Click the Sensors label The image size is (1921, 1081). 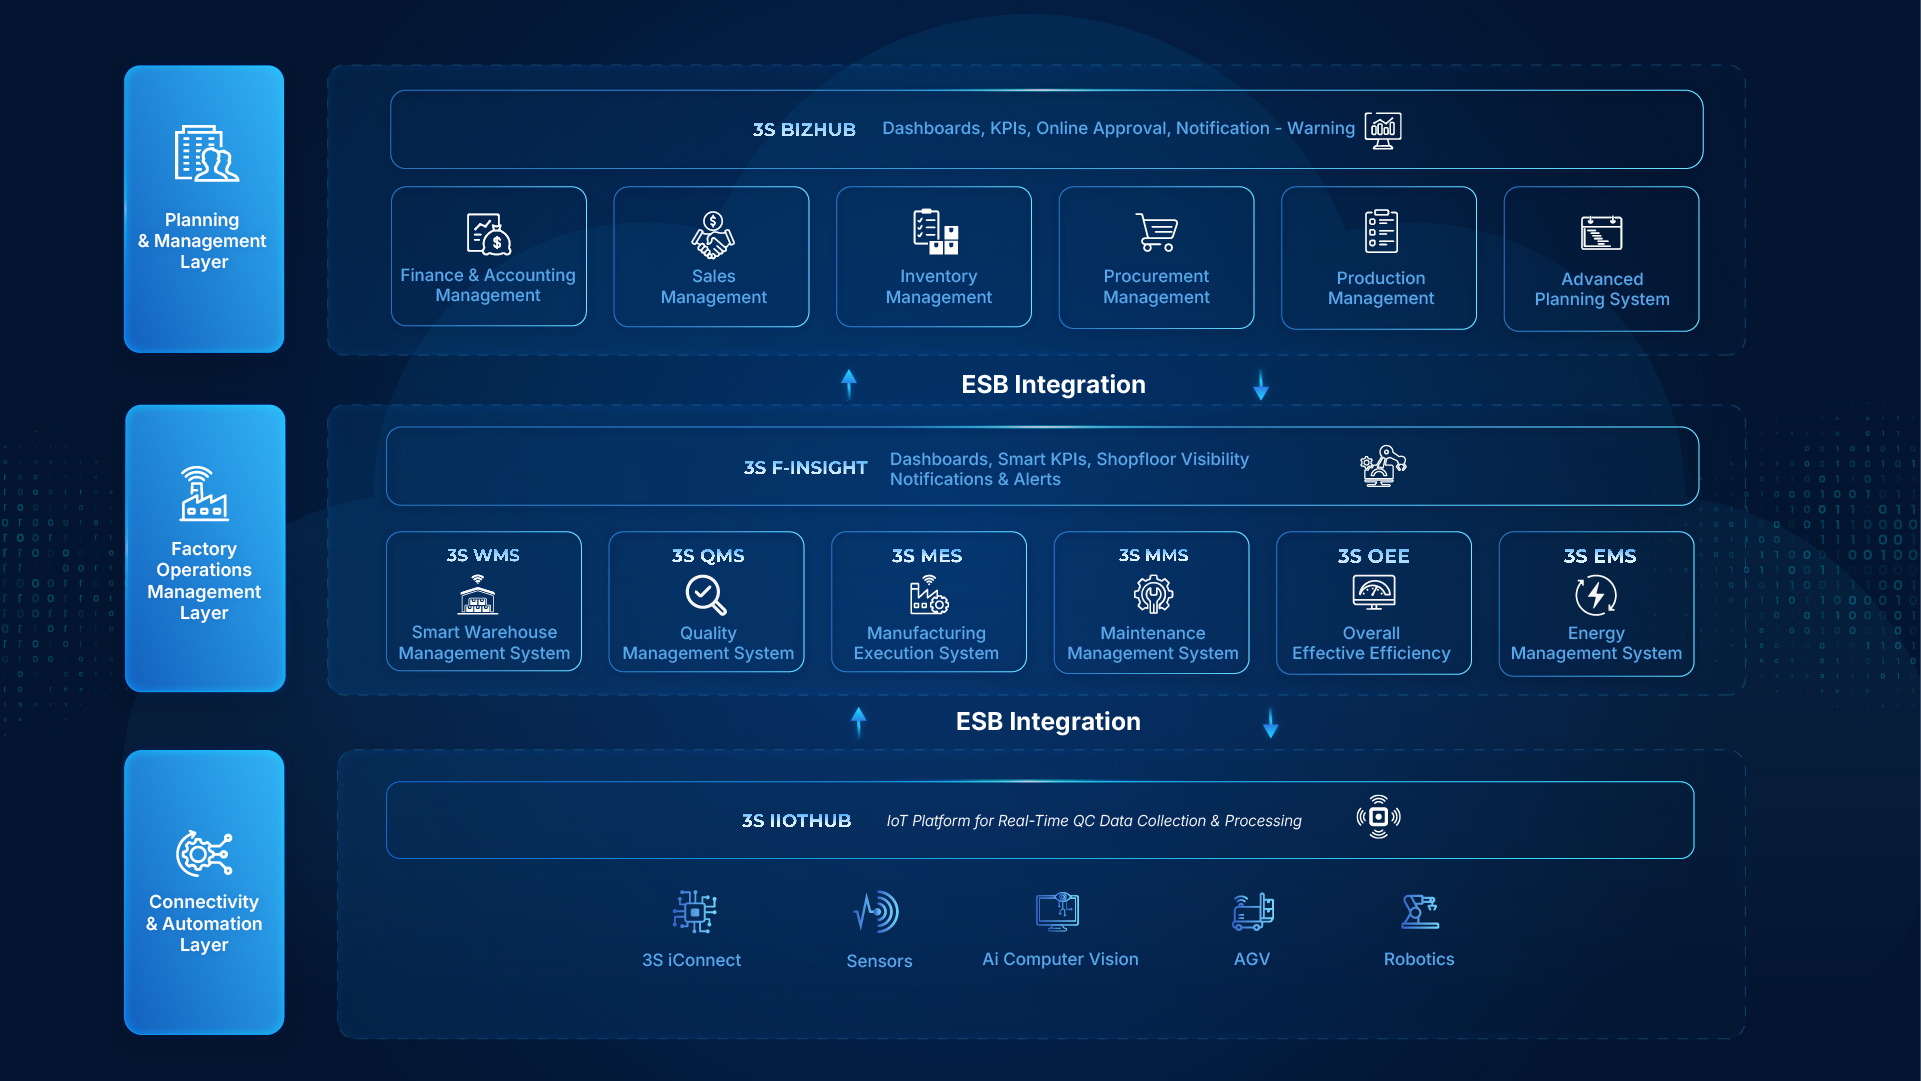(x=879, y=961)
